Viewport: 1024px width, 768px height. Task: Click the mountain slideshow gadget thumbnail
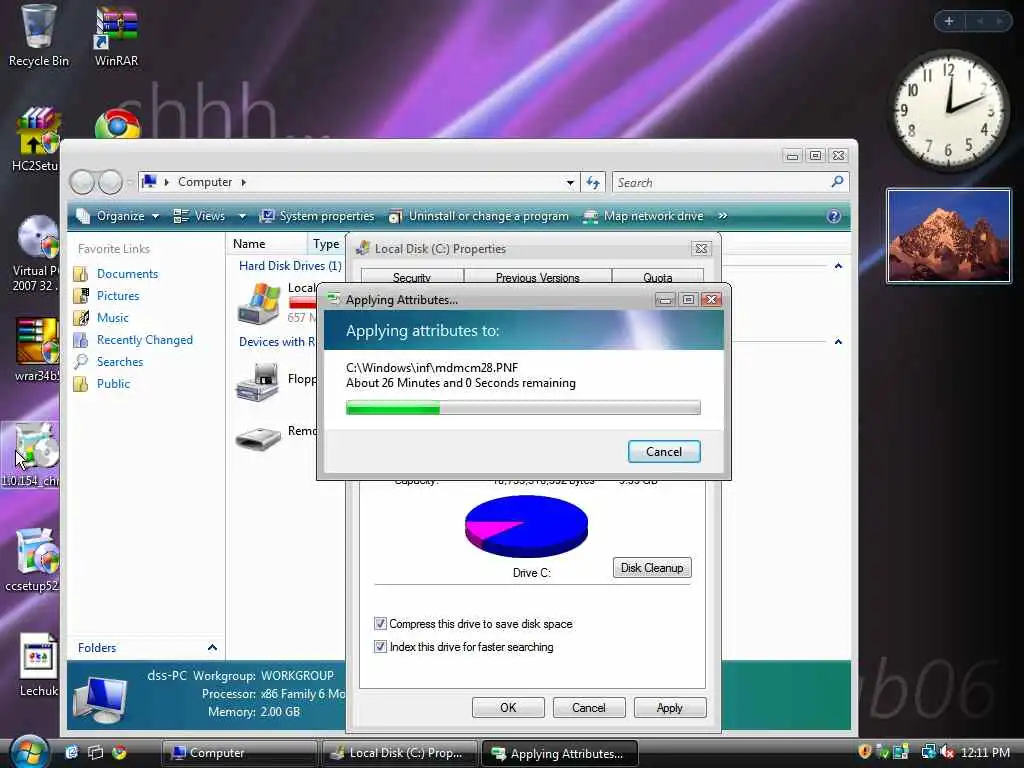tap(949, 236)
